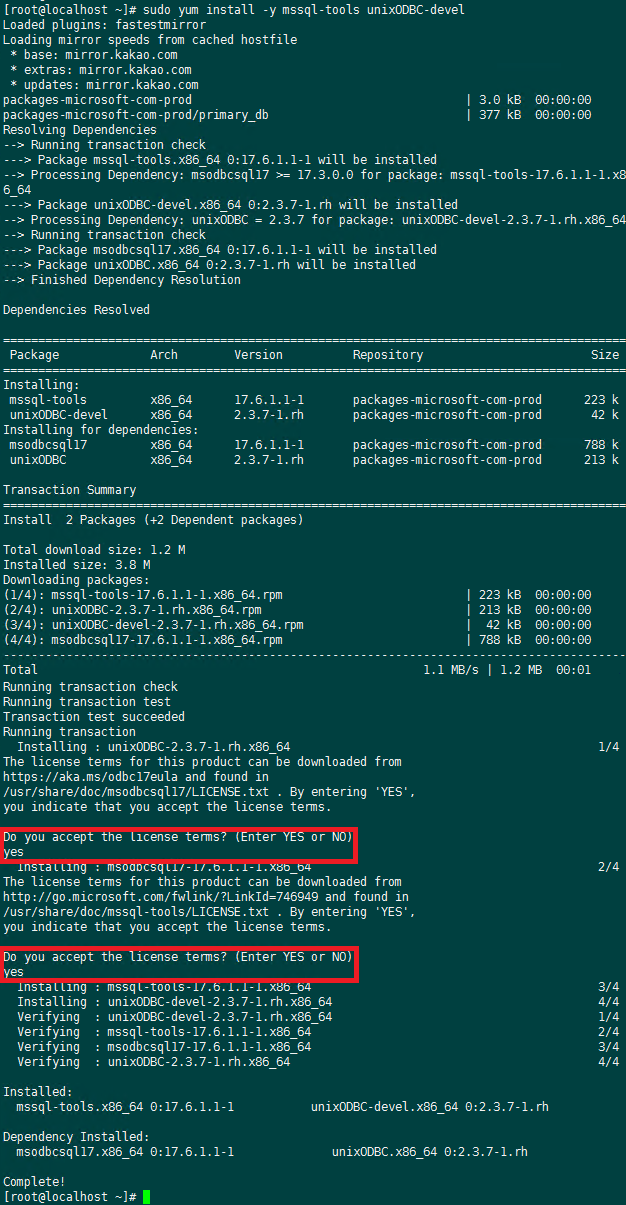The width and height of the screenshot is (626, 1205).
Task: Click the "Total download size: 1.2 M" line
Action: [x=94, y=550]
